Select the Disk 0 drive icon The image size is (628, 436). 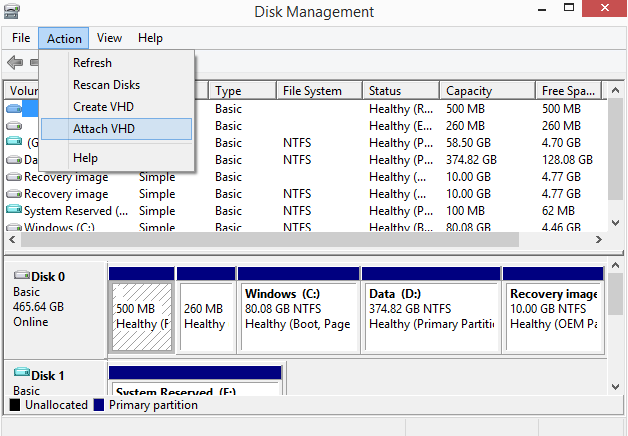(22, 275)
